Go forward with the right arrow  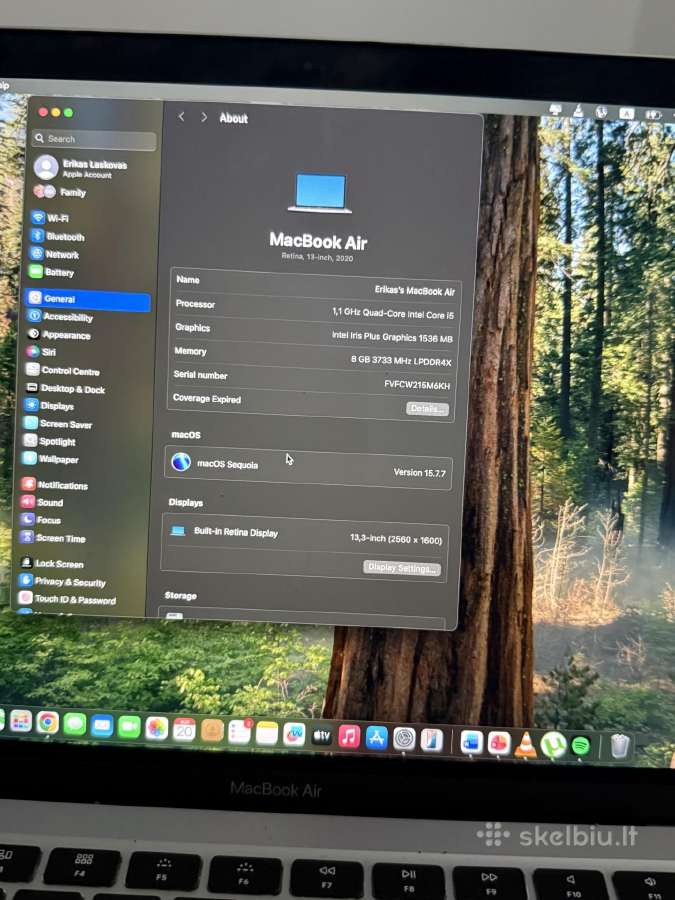click(204, 117)
